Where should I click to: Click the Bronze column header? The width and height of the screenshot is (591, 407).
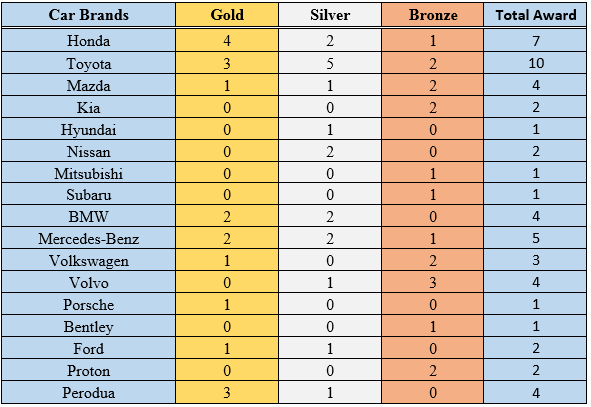coord(433,15)
